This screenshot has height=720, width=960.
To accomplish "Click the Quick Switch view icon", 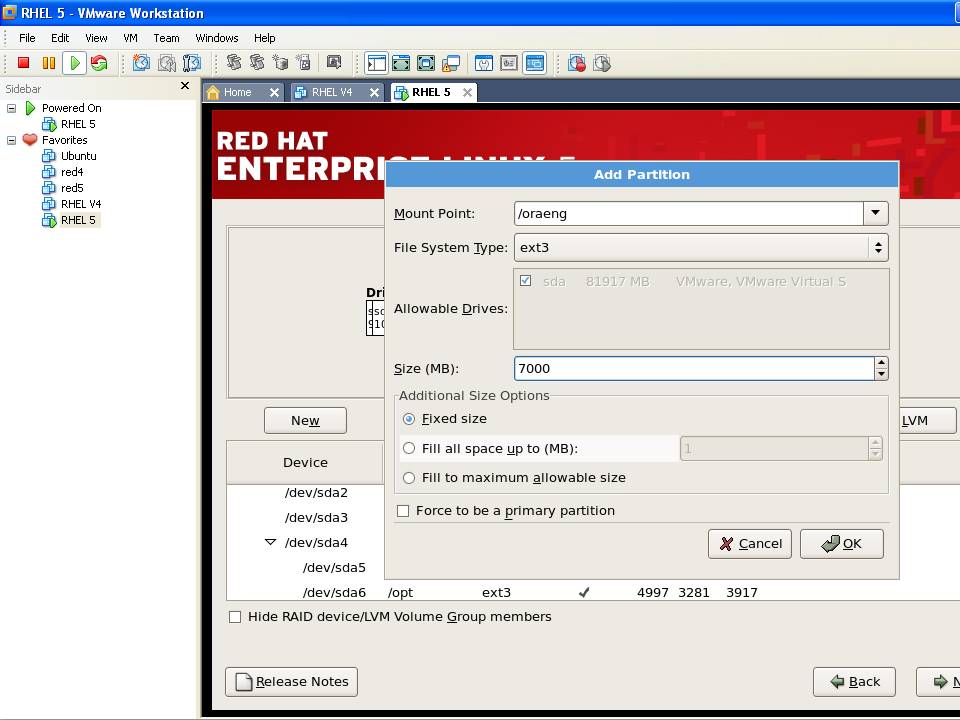I will pos(401,63).
